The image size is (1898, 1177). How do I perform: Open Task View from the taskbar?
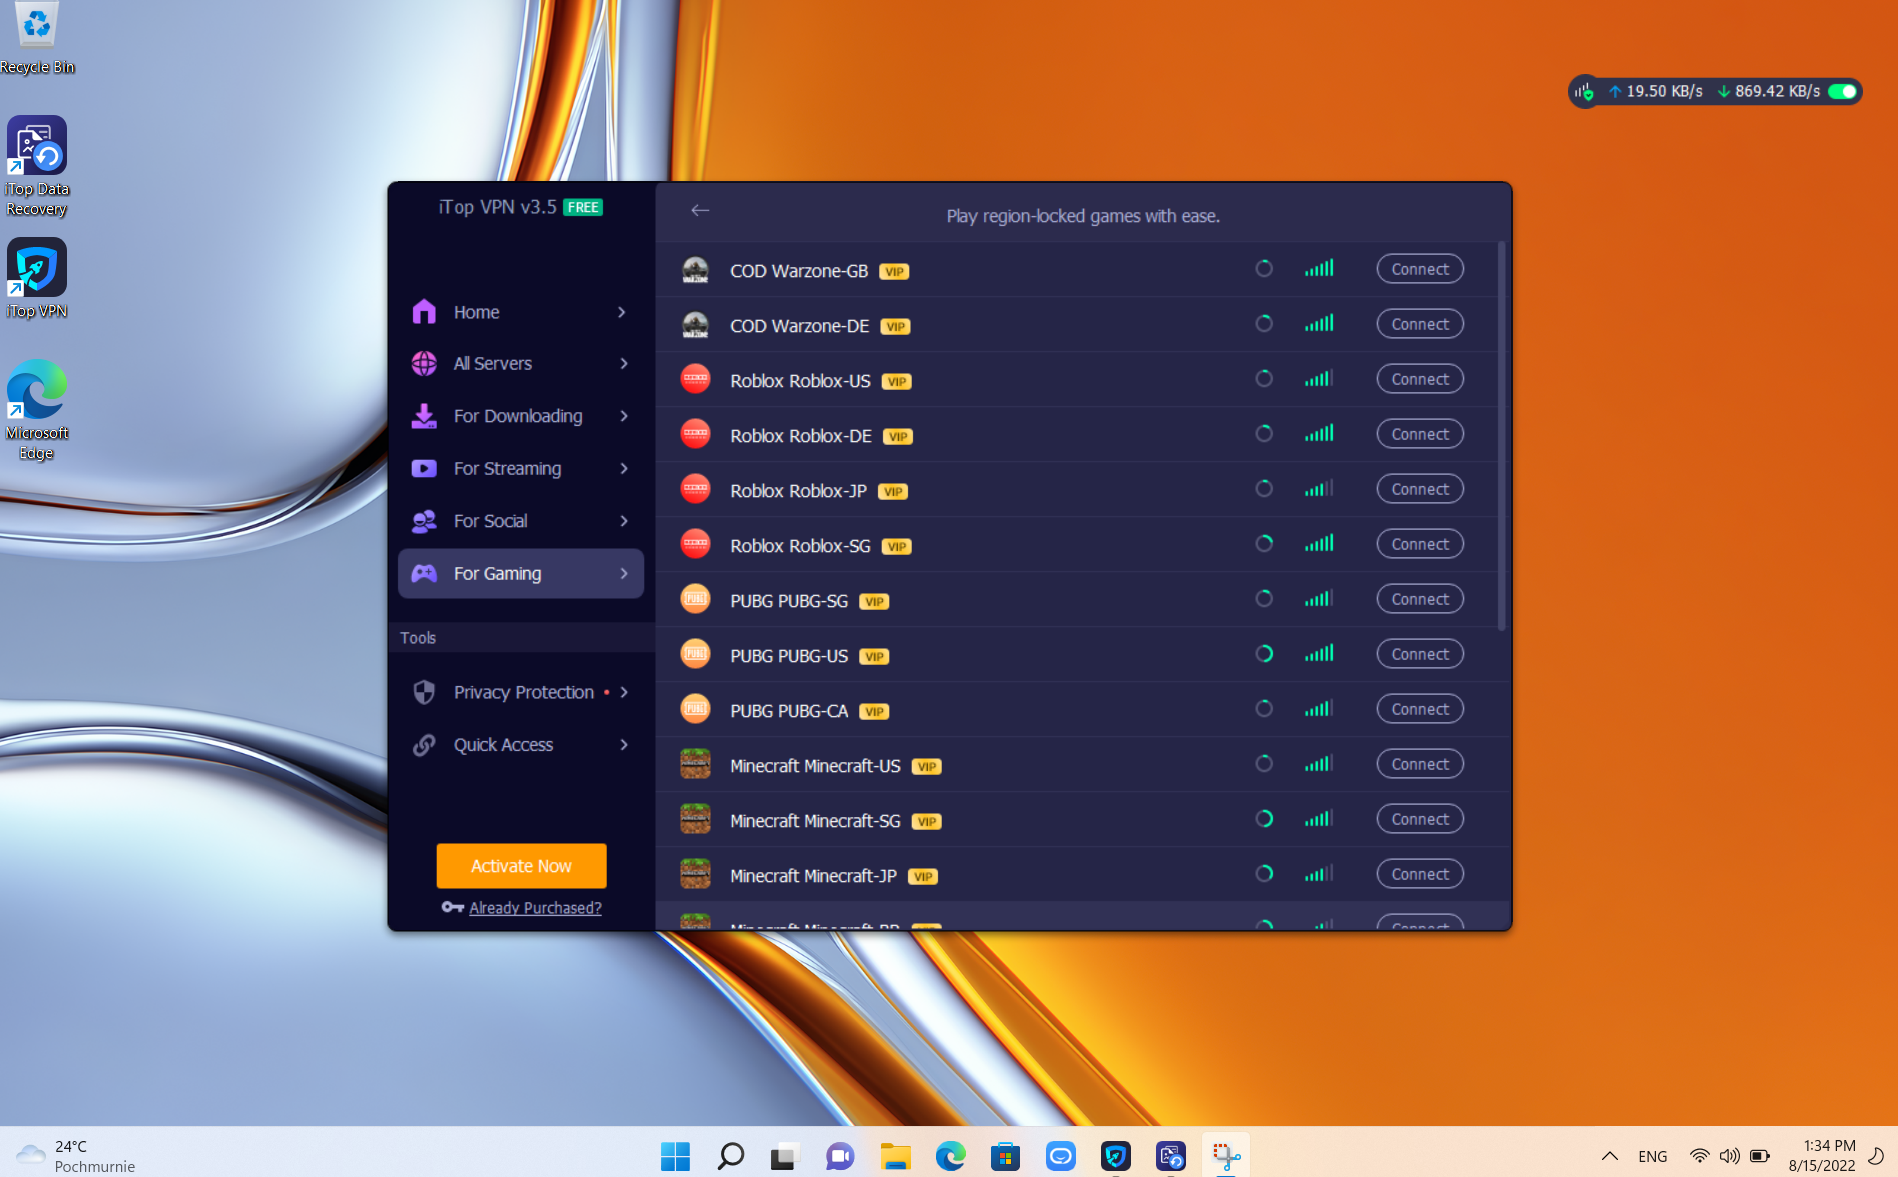click(x=785, y=1156)
